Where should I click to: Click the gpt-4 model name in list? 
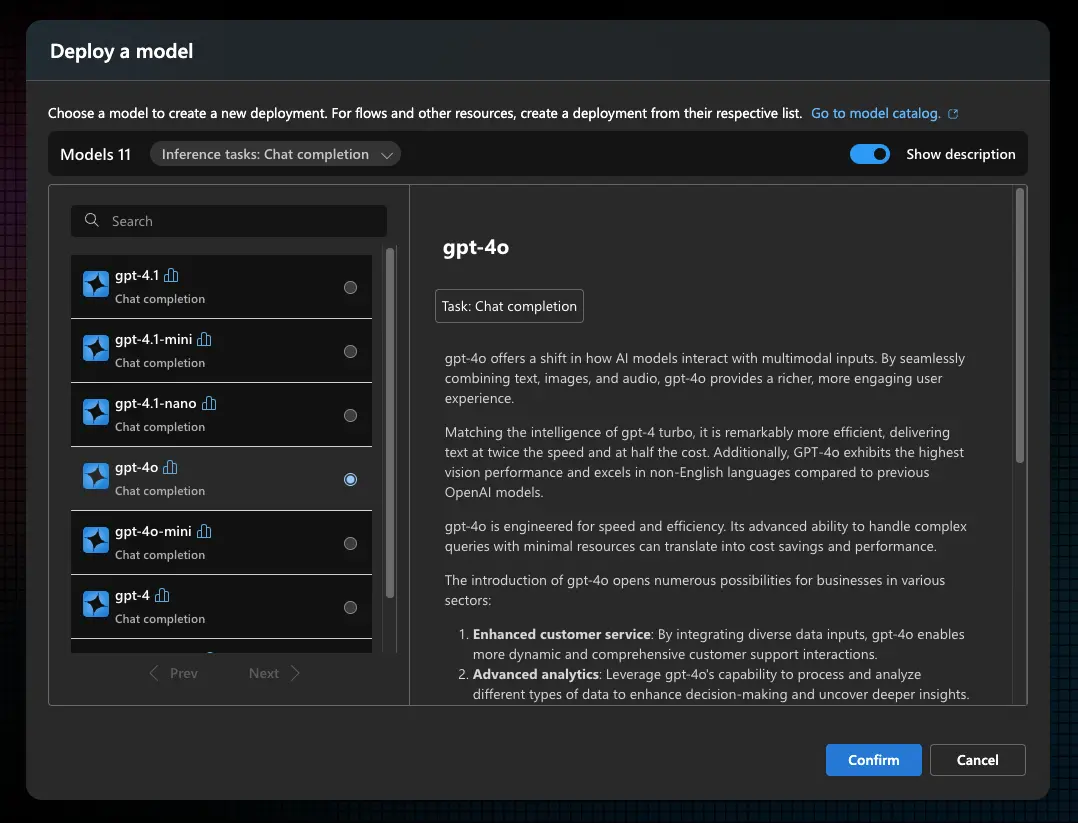(x=132, y=595)
